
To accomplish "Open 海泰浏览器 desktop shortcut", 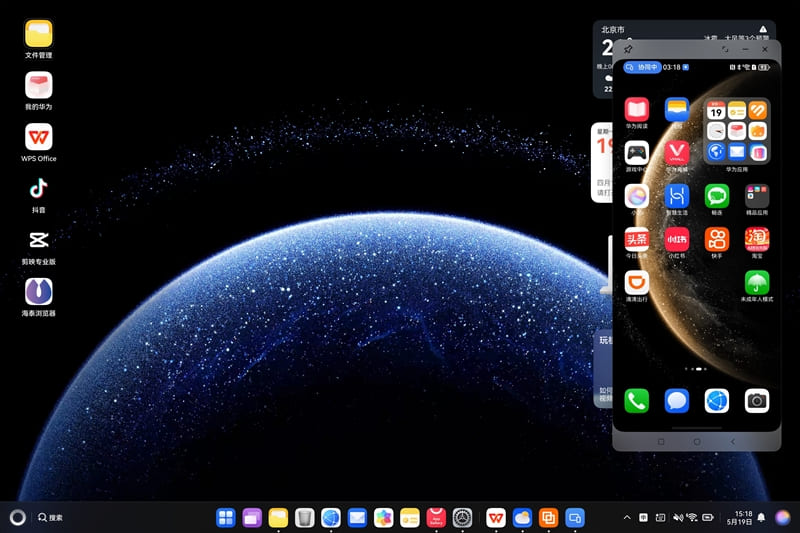I will (x=38, y=293).
